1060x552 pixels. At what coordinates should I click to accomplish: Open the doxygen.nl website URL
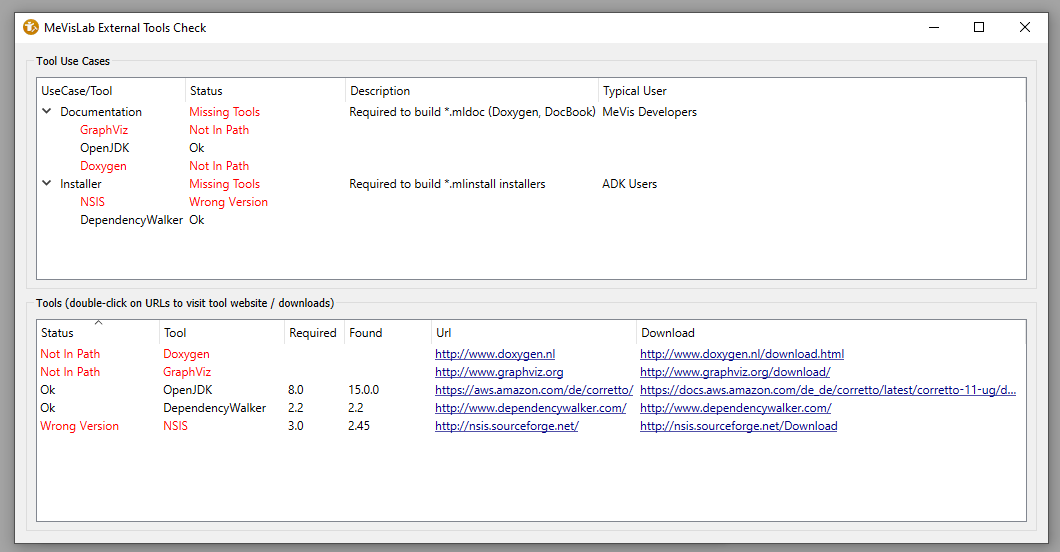click(494, 354)
